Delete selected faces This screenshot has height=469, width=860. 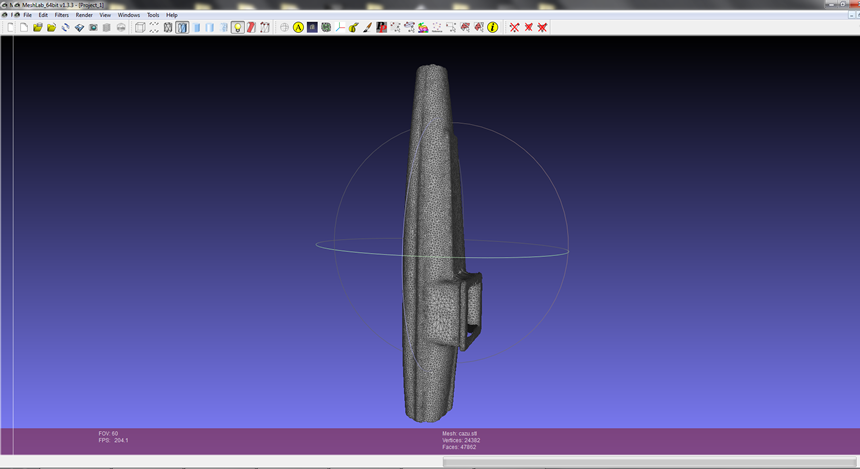(x=529, y=27)
